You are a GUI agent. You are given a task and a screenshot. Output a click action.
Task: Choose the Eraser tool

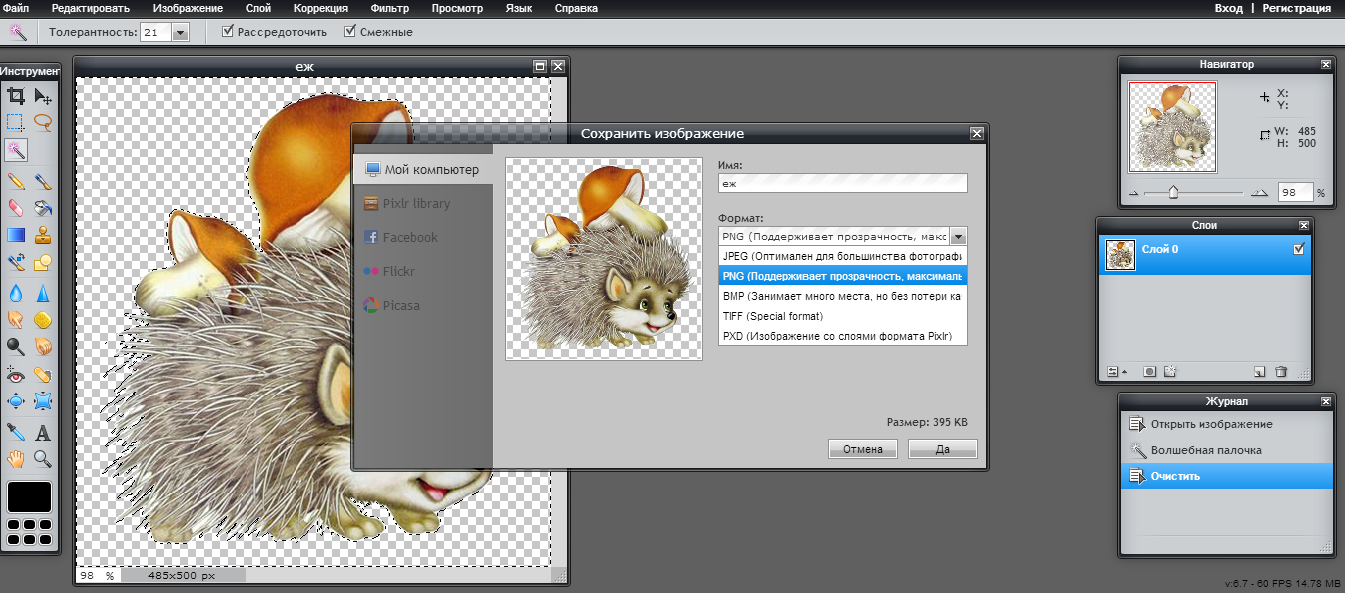click(x=16, y=208)
